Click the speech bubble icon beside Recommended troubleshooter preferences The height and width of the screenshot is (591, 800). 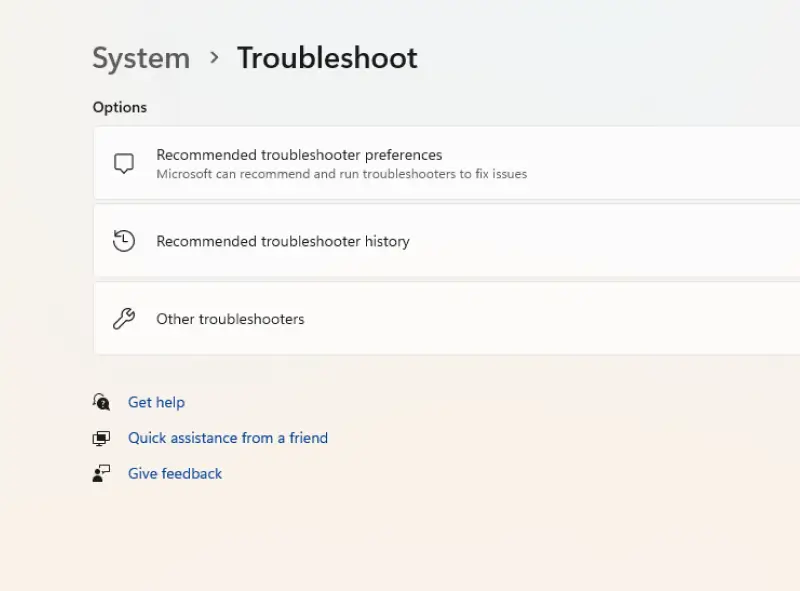(x=124, y=163)
